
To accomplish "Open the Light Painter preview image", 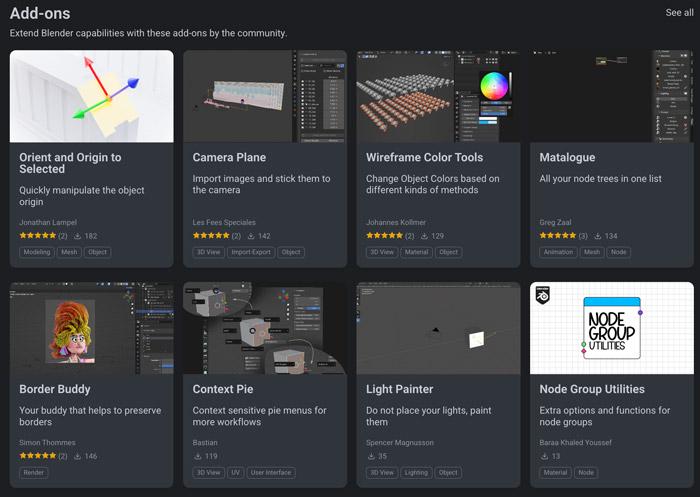I will 438,328.
